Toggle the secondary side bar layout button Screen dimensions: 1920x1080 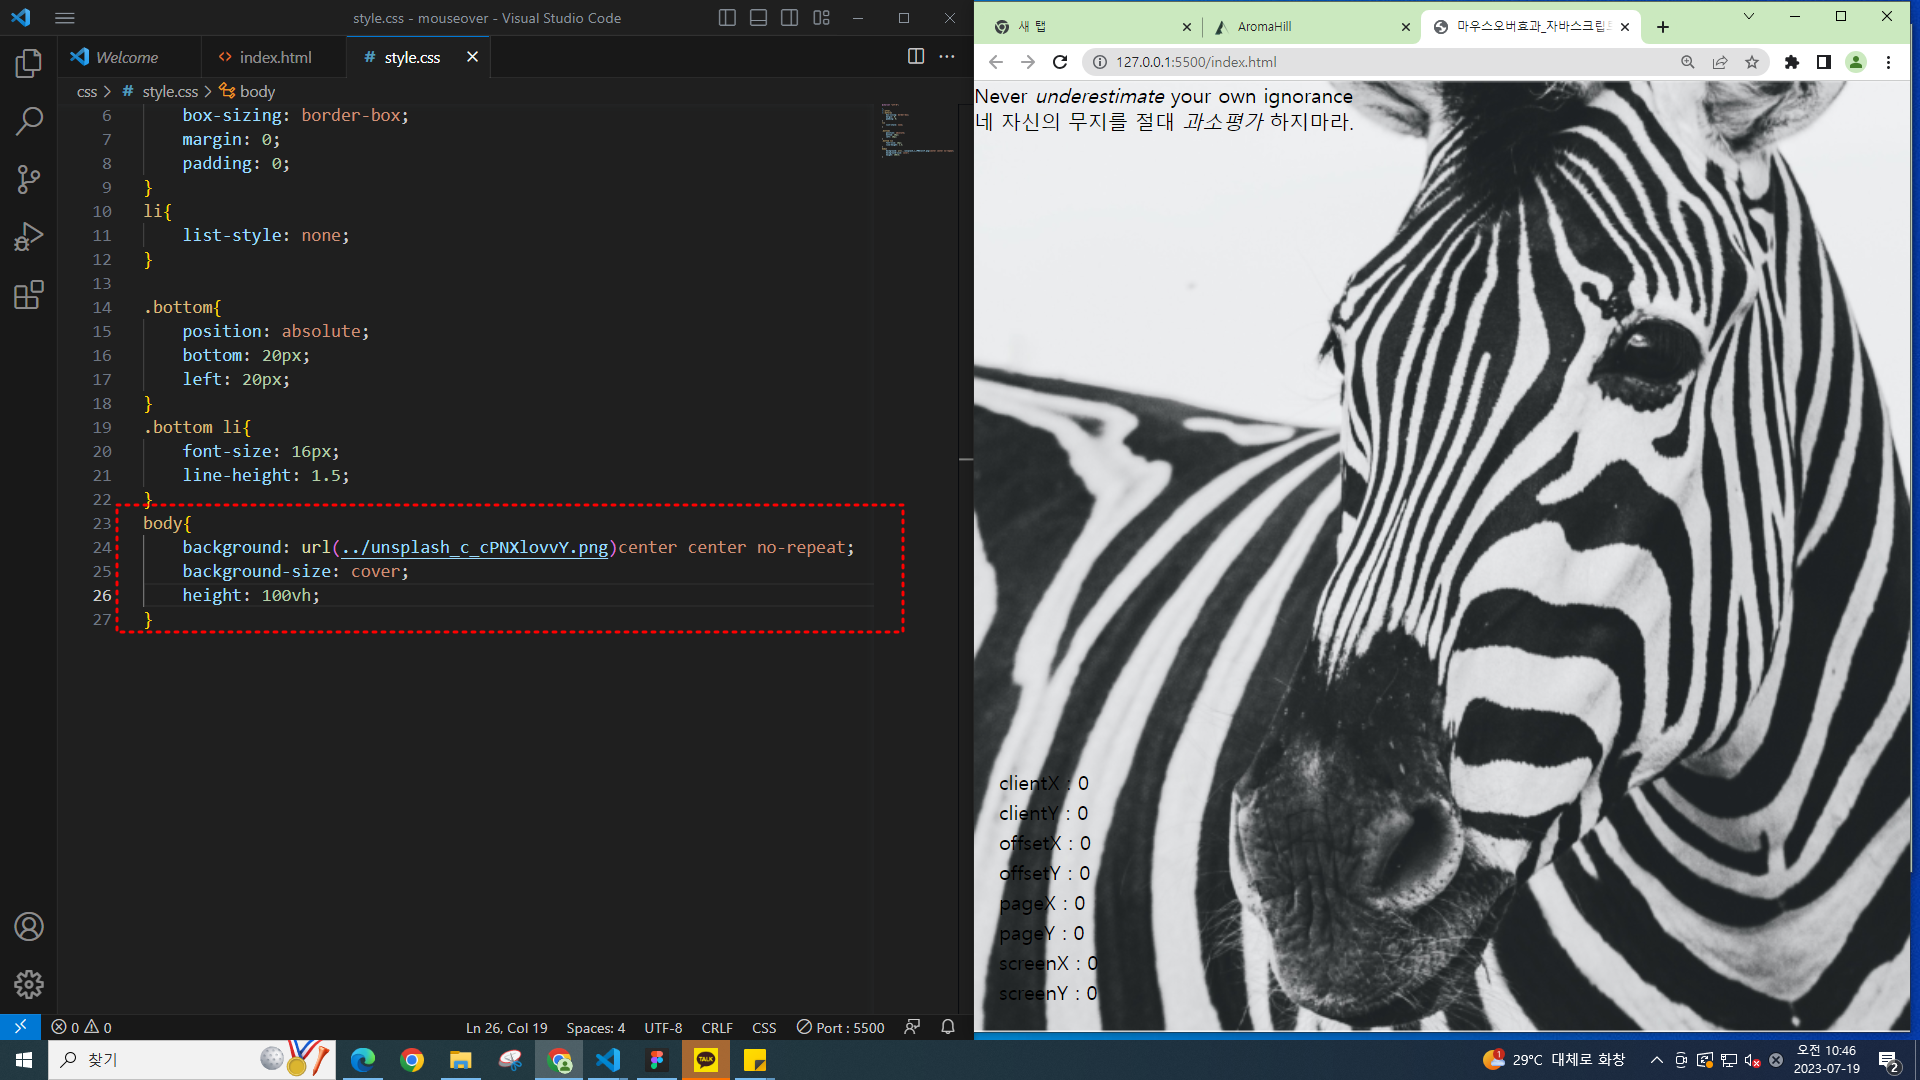(789, 18)
